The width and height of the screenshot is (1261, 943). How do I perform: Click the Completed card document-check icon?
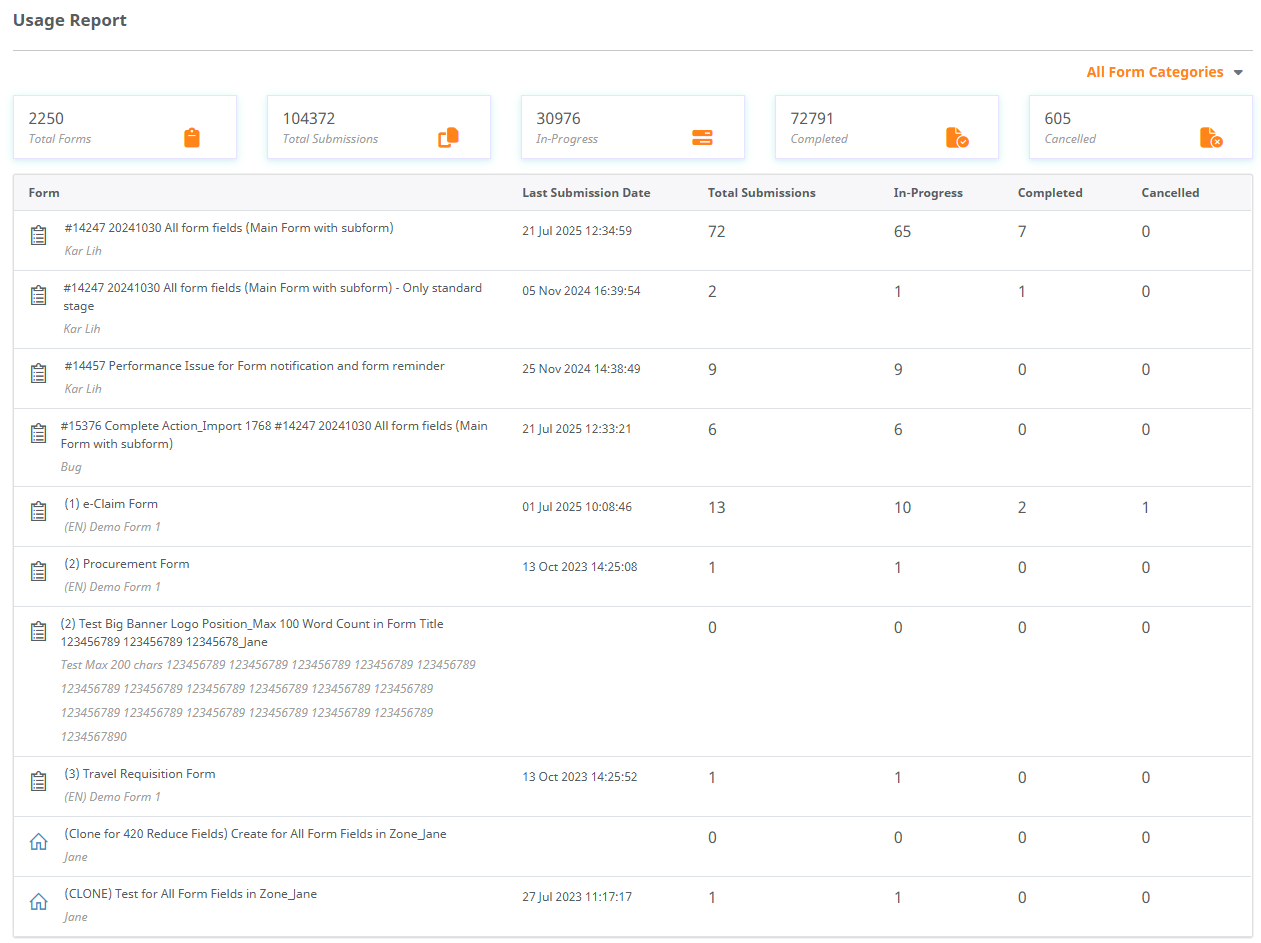957,138
